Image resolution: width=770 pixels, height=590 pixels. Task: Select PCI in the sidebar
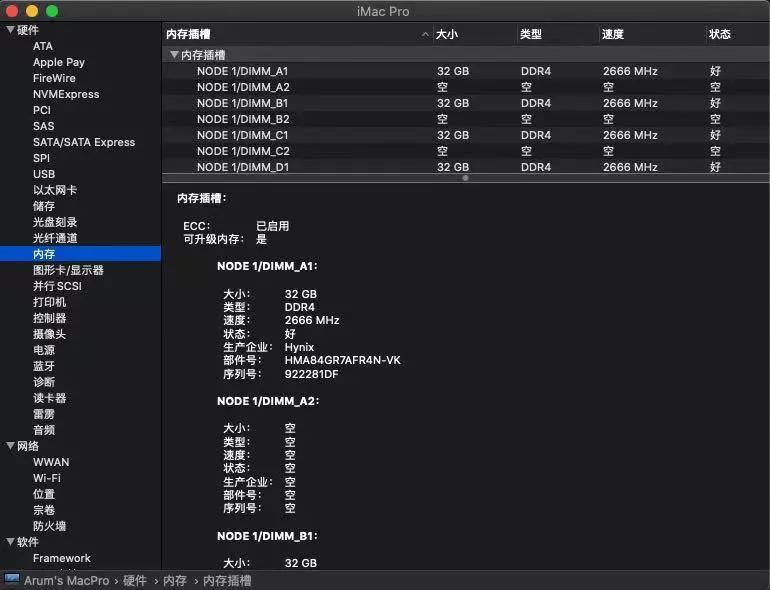coord(42,110)
